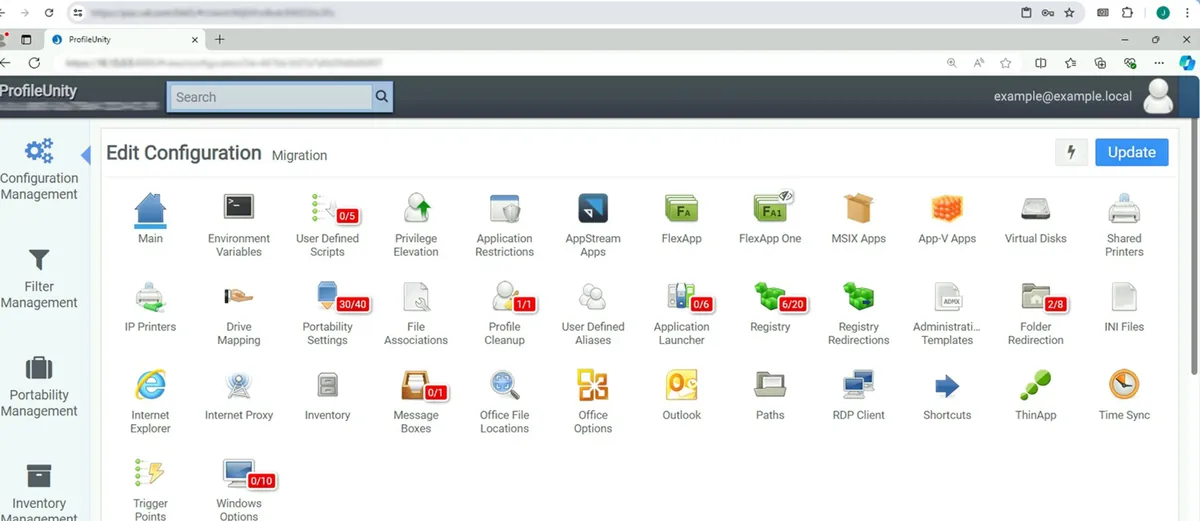Open the ThinApp module
This screenshot has height=521, width=1200.
tap(1036, 395)
